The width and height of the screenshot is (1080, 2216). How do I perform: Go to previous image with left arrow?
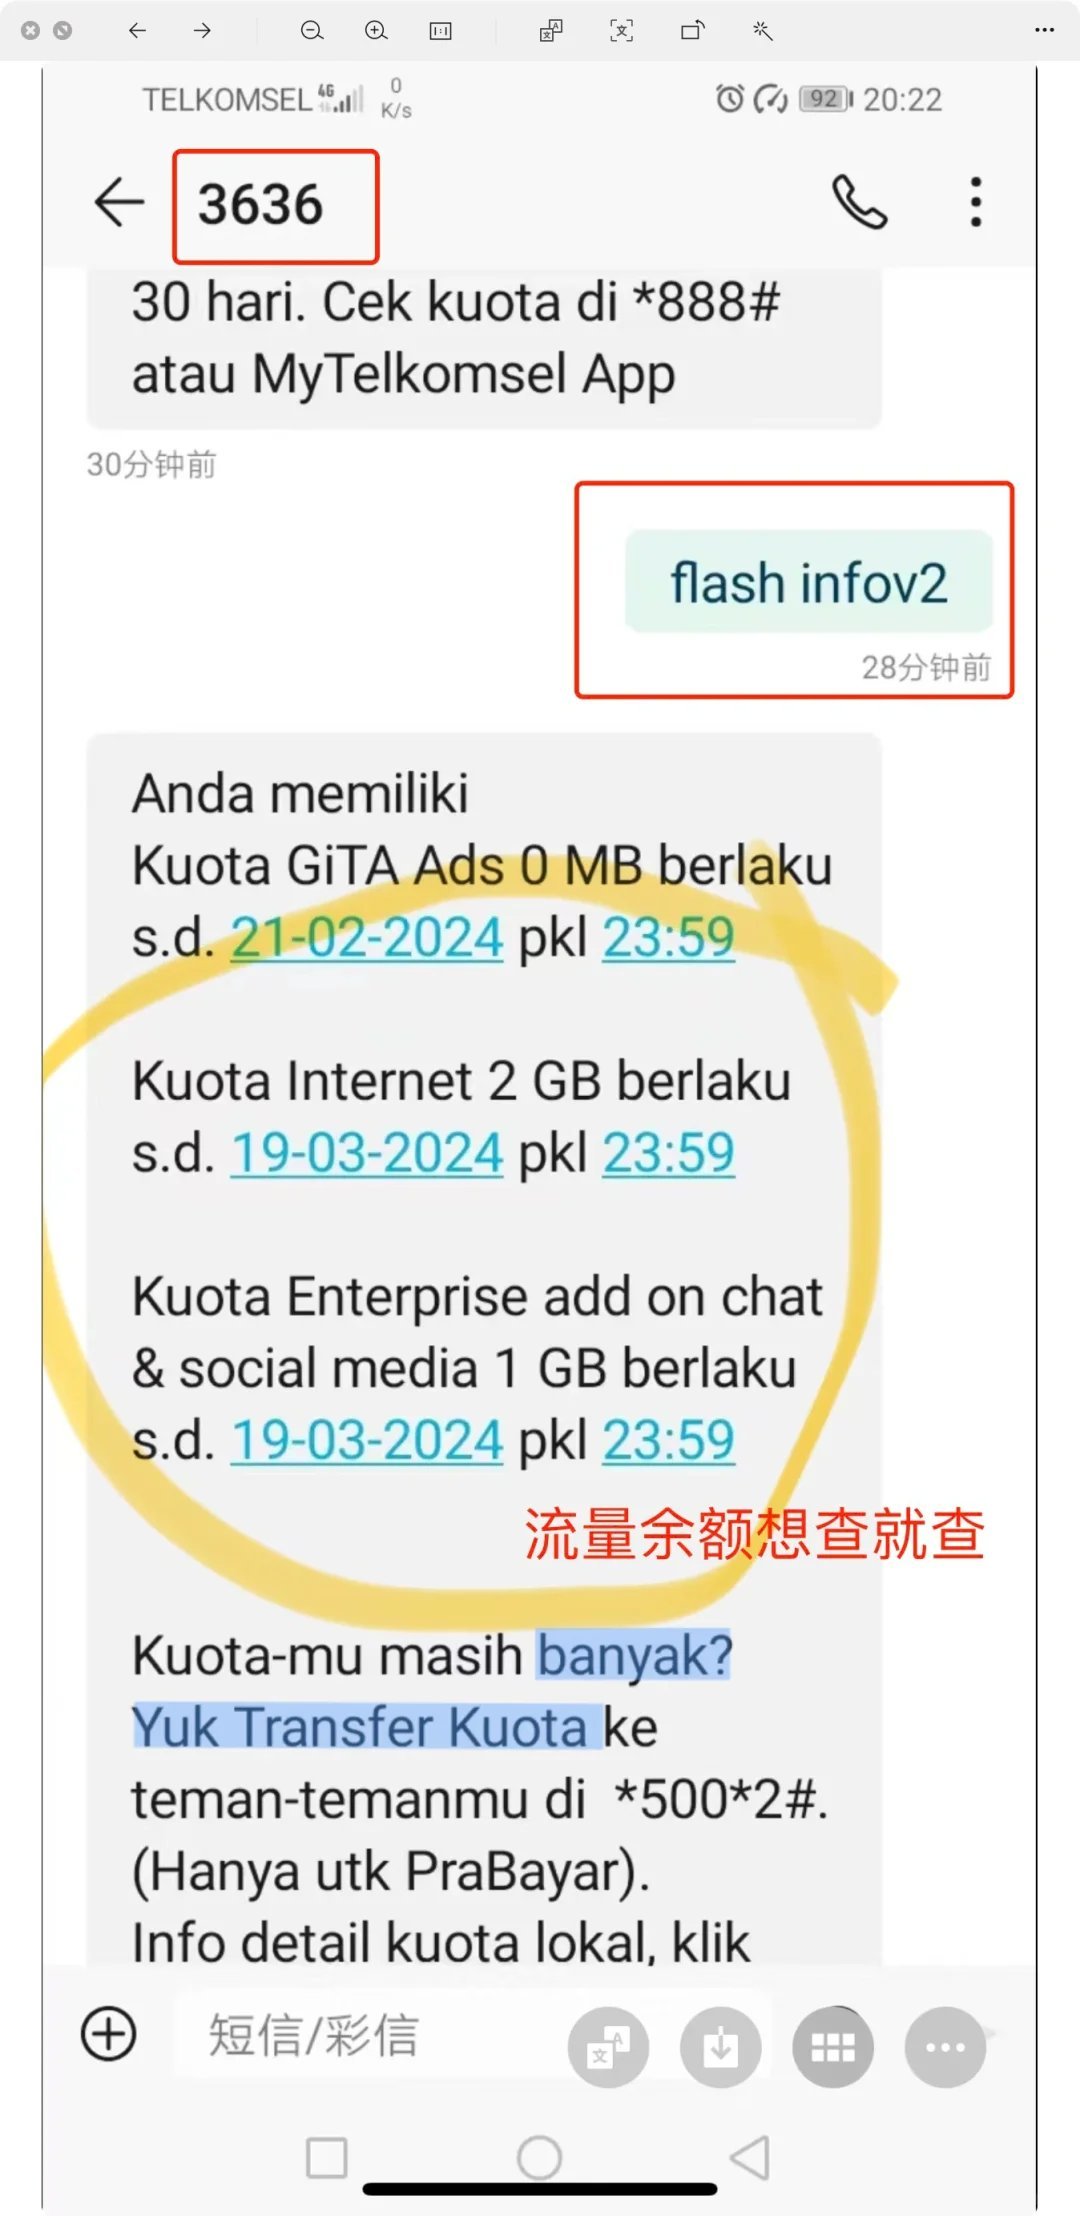[x=137, y=31]
